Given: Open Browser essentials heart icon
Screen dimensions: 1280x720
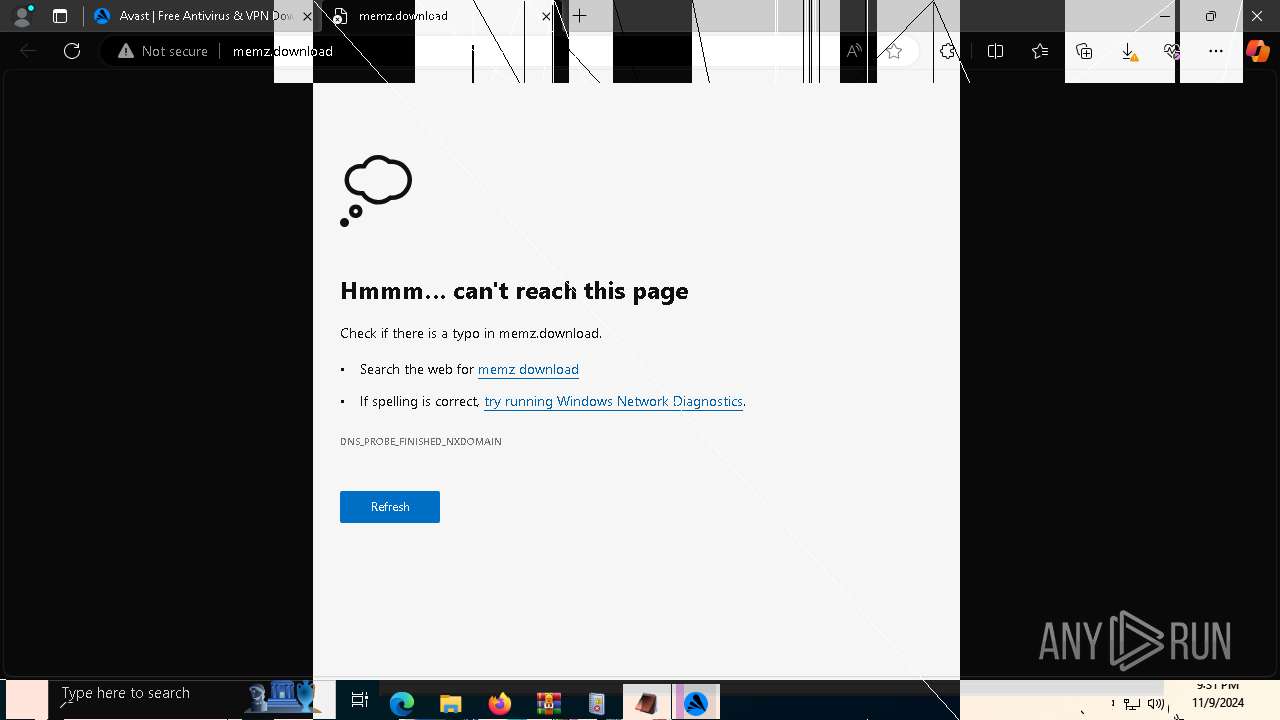Looking at the screenshot, I should click(1172, 51).
